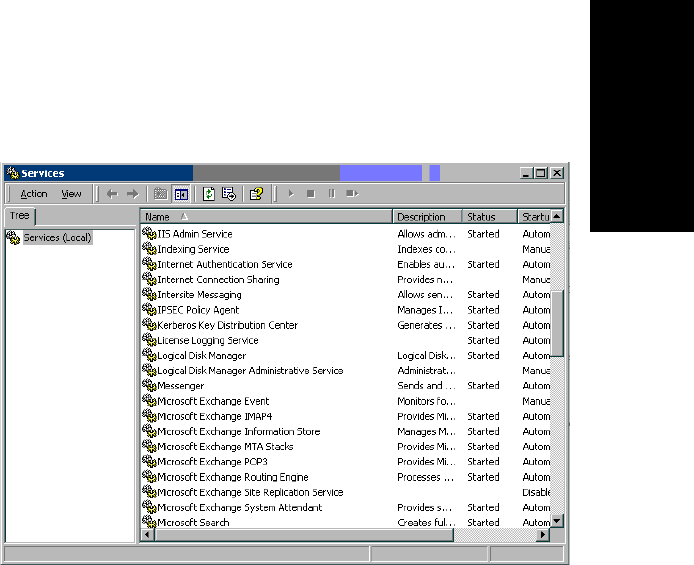The height and width of the screenshot is (565, 694).
Task: Click the gear icon beside Messenger
Action: coord(149,385)
